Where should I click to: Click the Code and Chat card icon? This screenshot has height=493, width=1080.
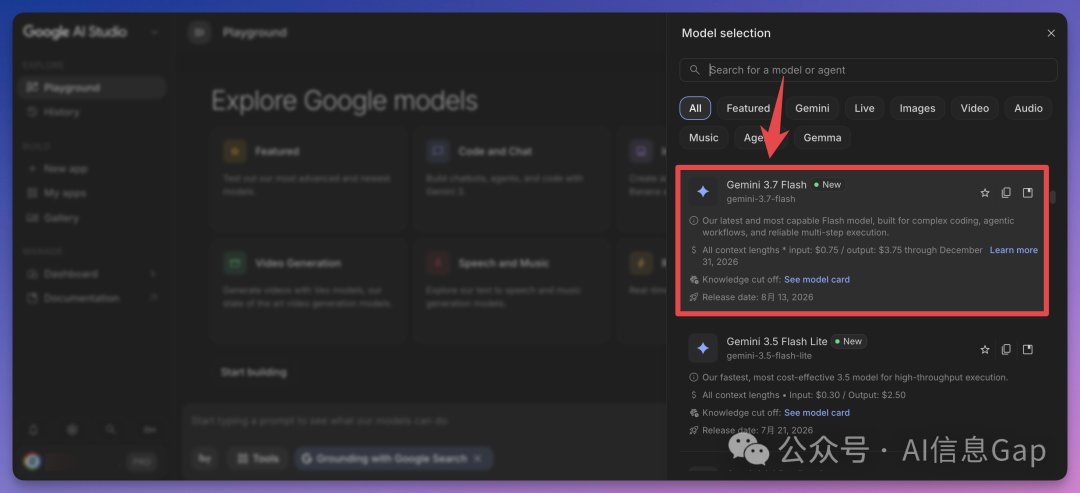point(437,151)
